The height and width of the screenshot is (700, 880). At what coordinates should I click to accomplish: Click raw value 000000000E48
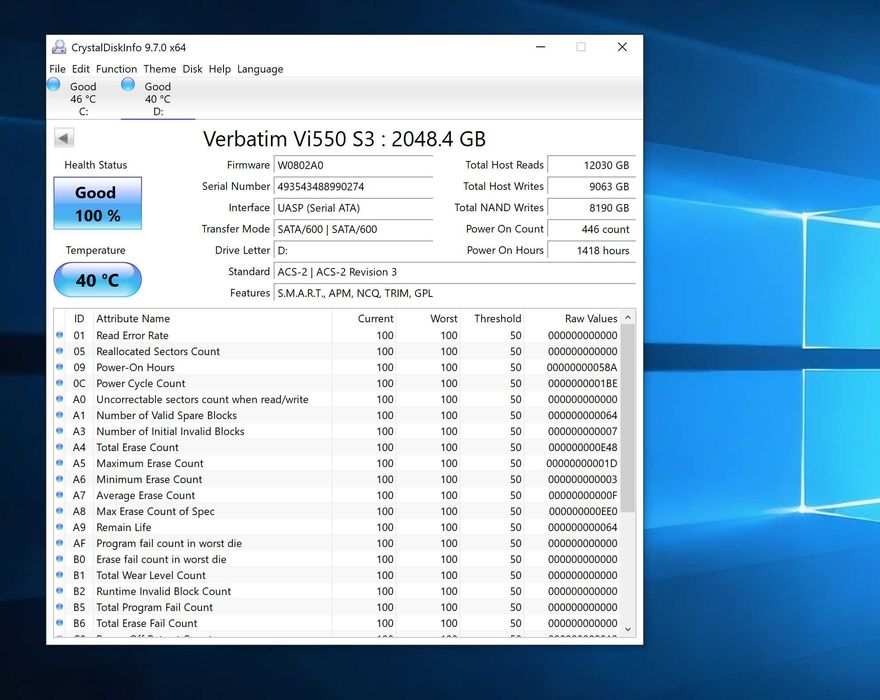point(583,447)
